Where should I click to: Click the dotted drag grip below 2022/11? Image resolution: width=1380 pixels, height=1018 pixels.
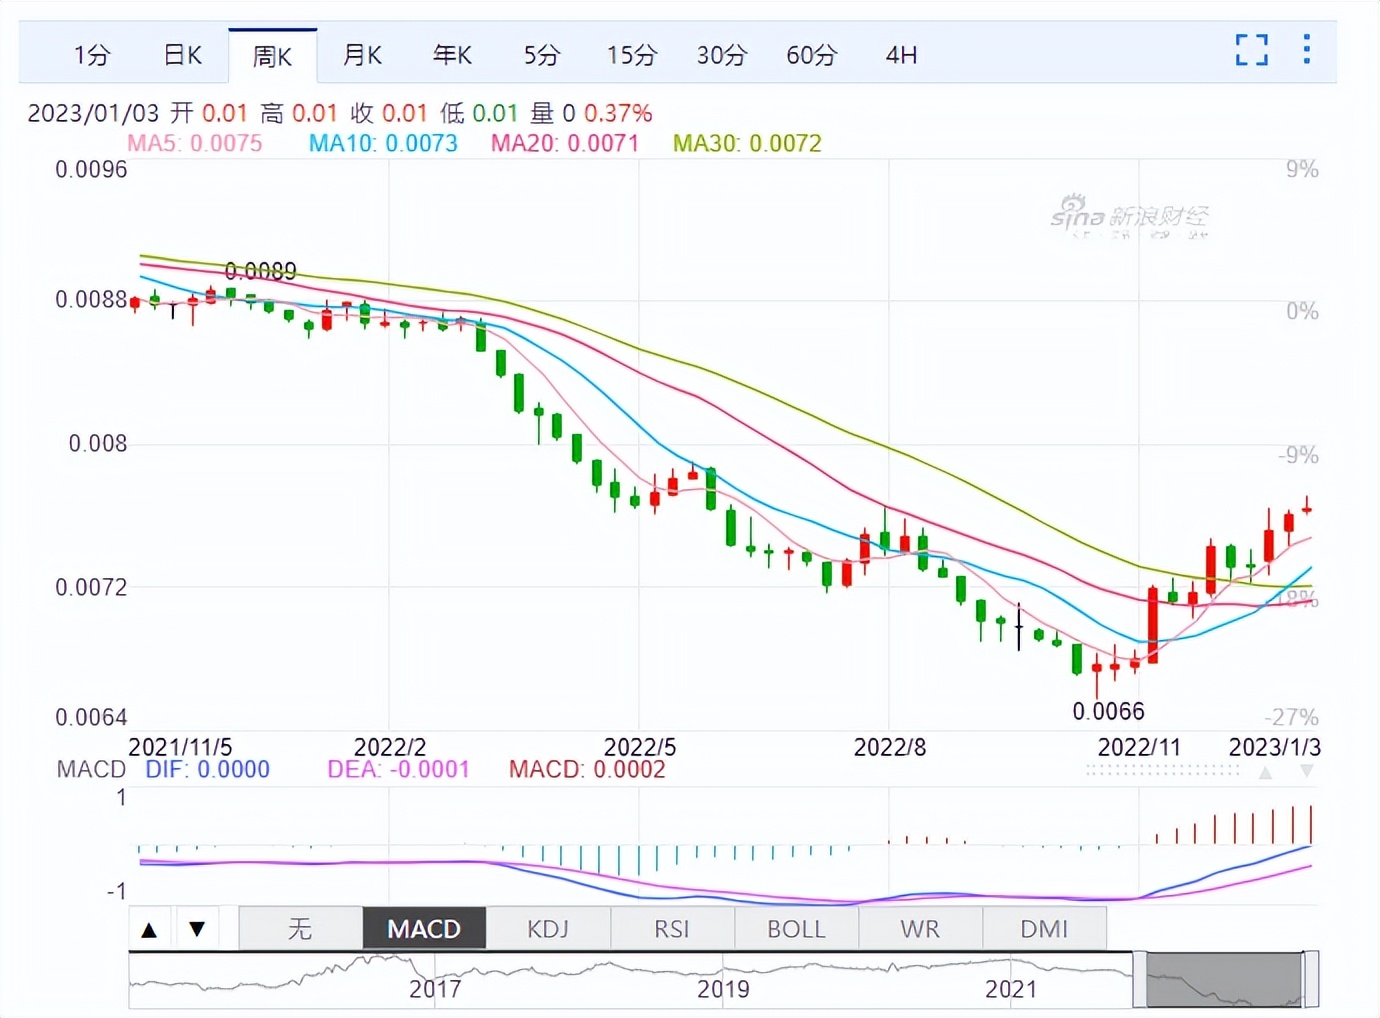[x=1162, y=771]
